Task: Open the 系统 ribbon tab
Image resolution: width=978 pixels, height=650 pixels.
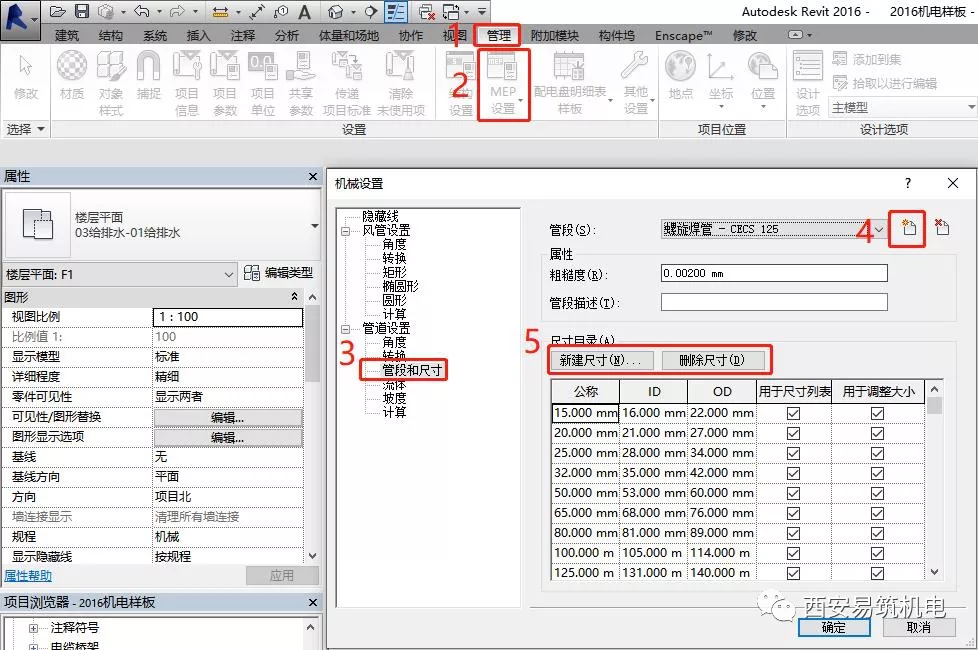Action: click(x=155, y=36)
